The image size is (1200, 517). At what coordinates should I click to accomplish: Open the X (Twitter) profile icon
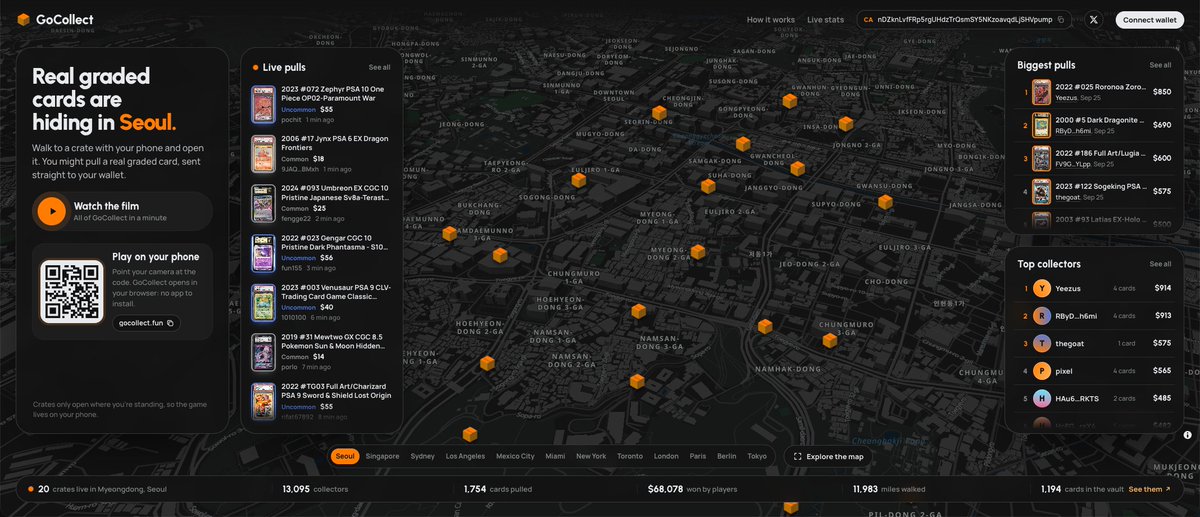click(1093, 20)
